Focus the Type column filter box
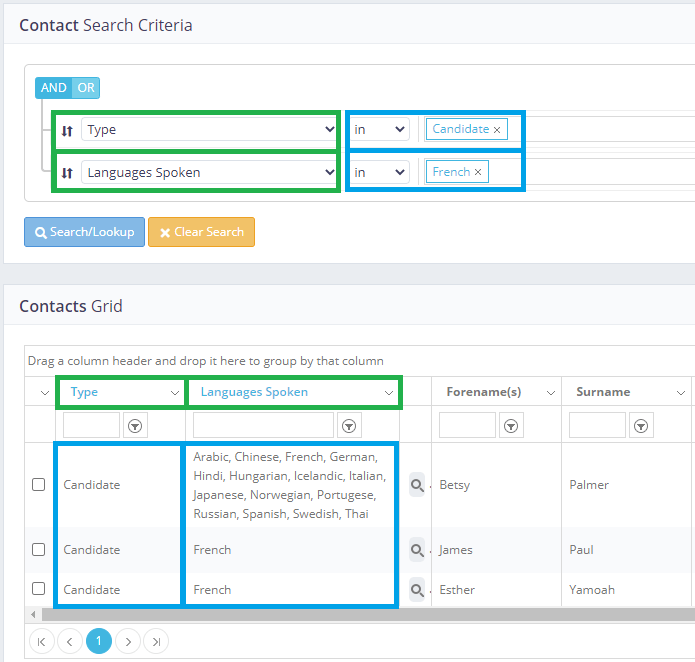Image resolution: width=695 pixels, height=662 pixels. 91,425
